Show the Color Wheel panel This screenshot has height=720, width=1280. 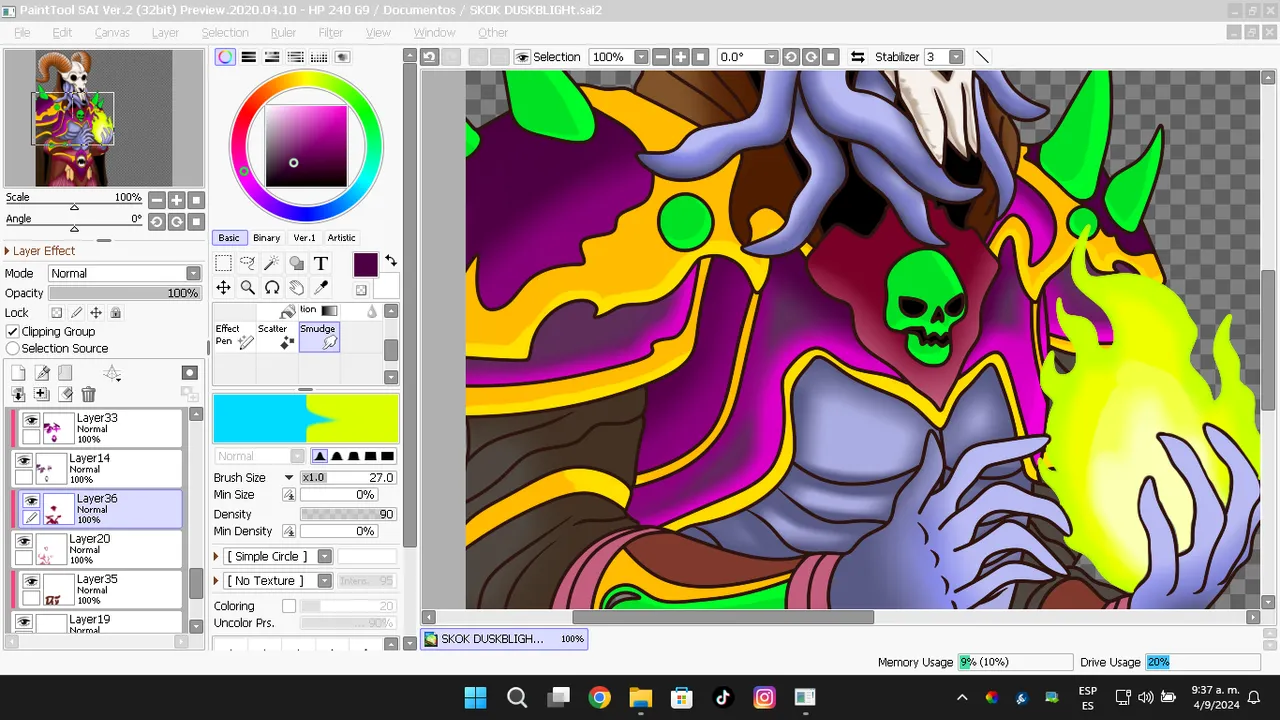click(225, 57)
